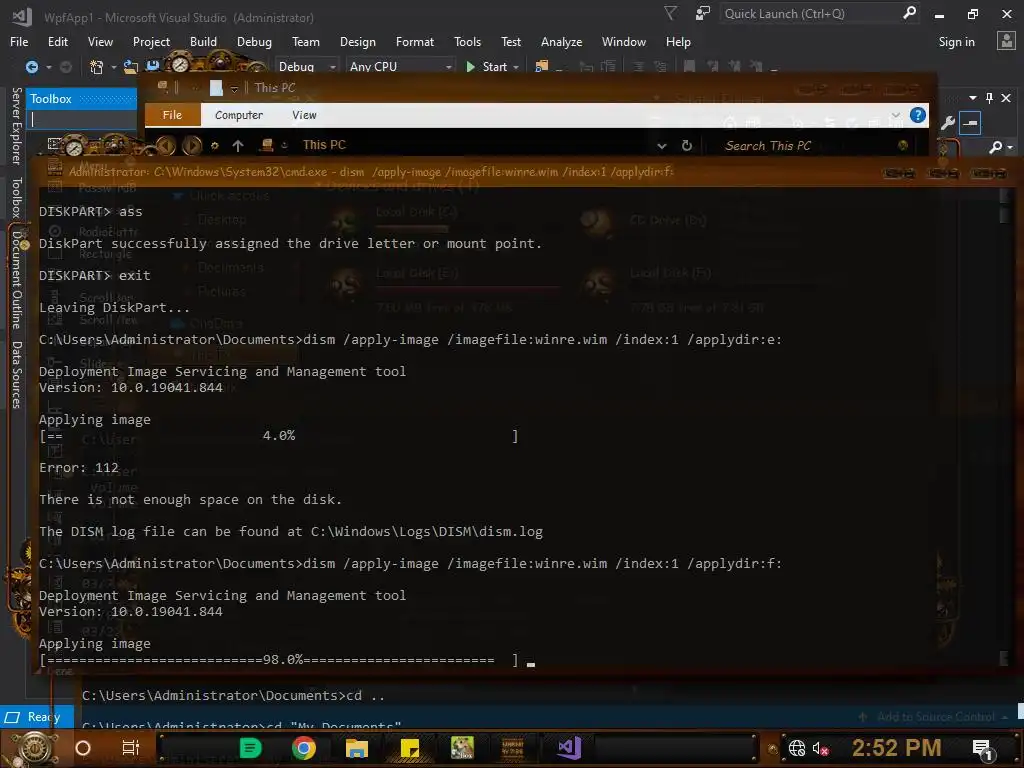Screen dimensions: 1024x768
Task: Open the File Explorer Computer ribbon tab
Action: point(238,115)
